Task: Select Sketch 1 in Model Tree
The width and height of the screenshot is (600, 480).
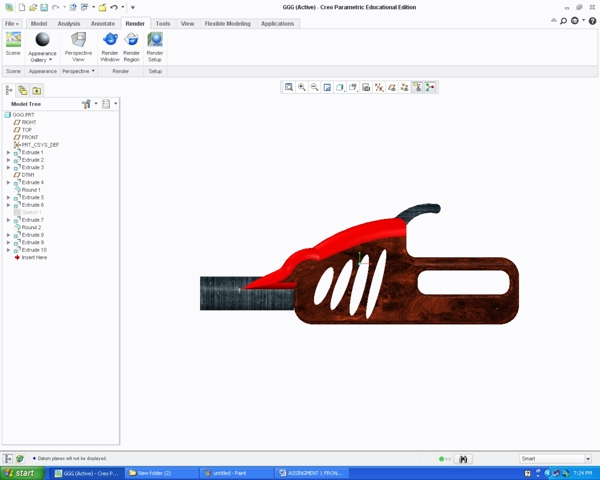Action: click(27, 212)
